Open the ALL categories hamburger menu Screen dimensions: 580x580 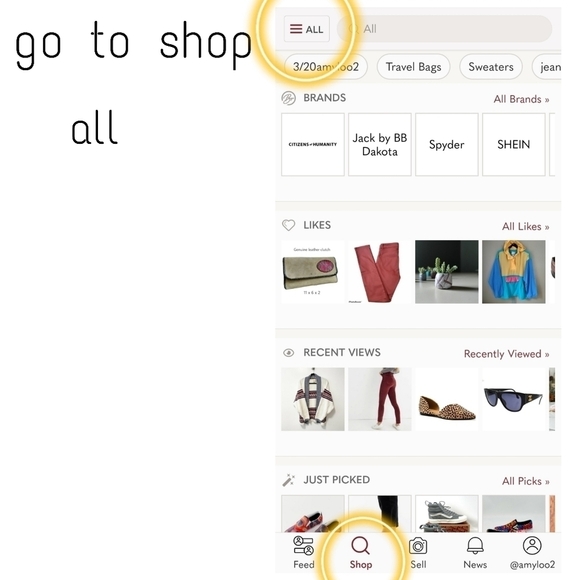coord(307,29)
